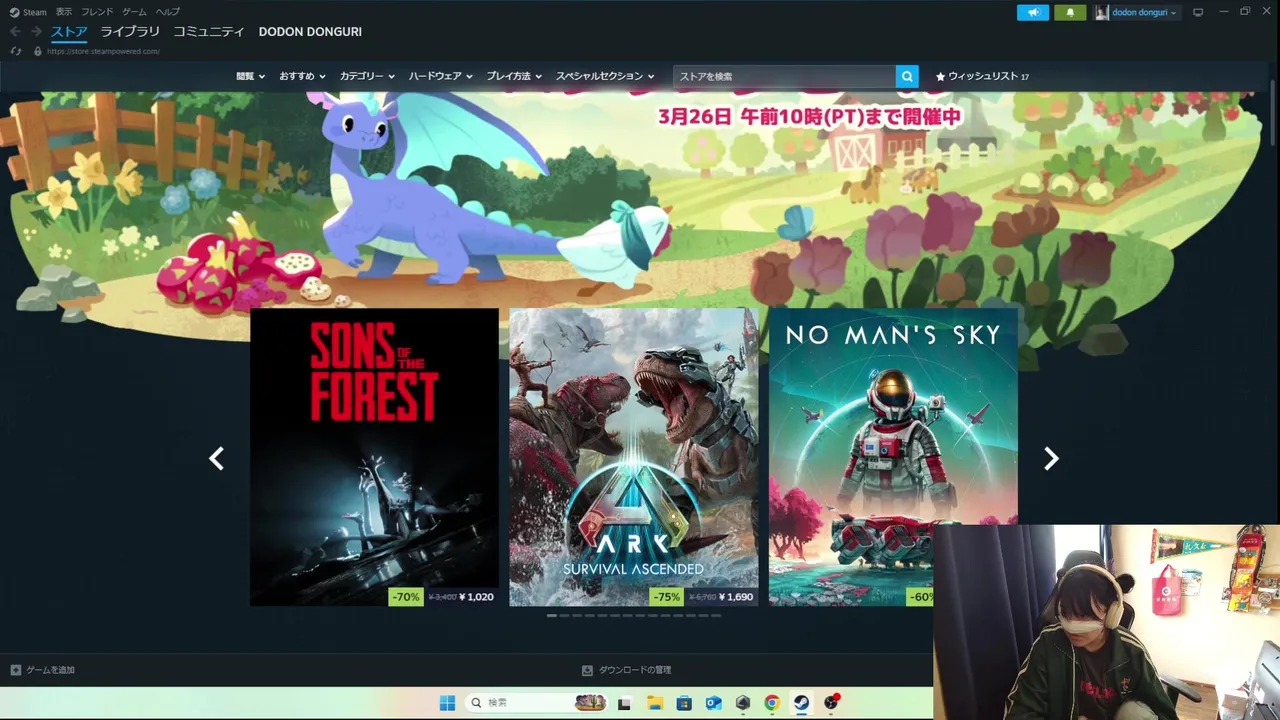Screen dimensions: 1280x720
Task: Go forward with the right navigation arrow
Action: point(36,32)
